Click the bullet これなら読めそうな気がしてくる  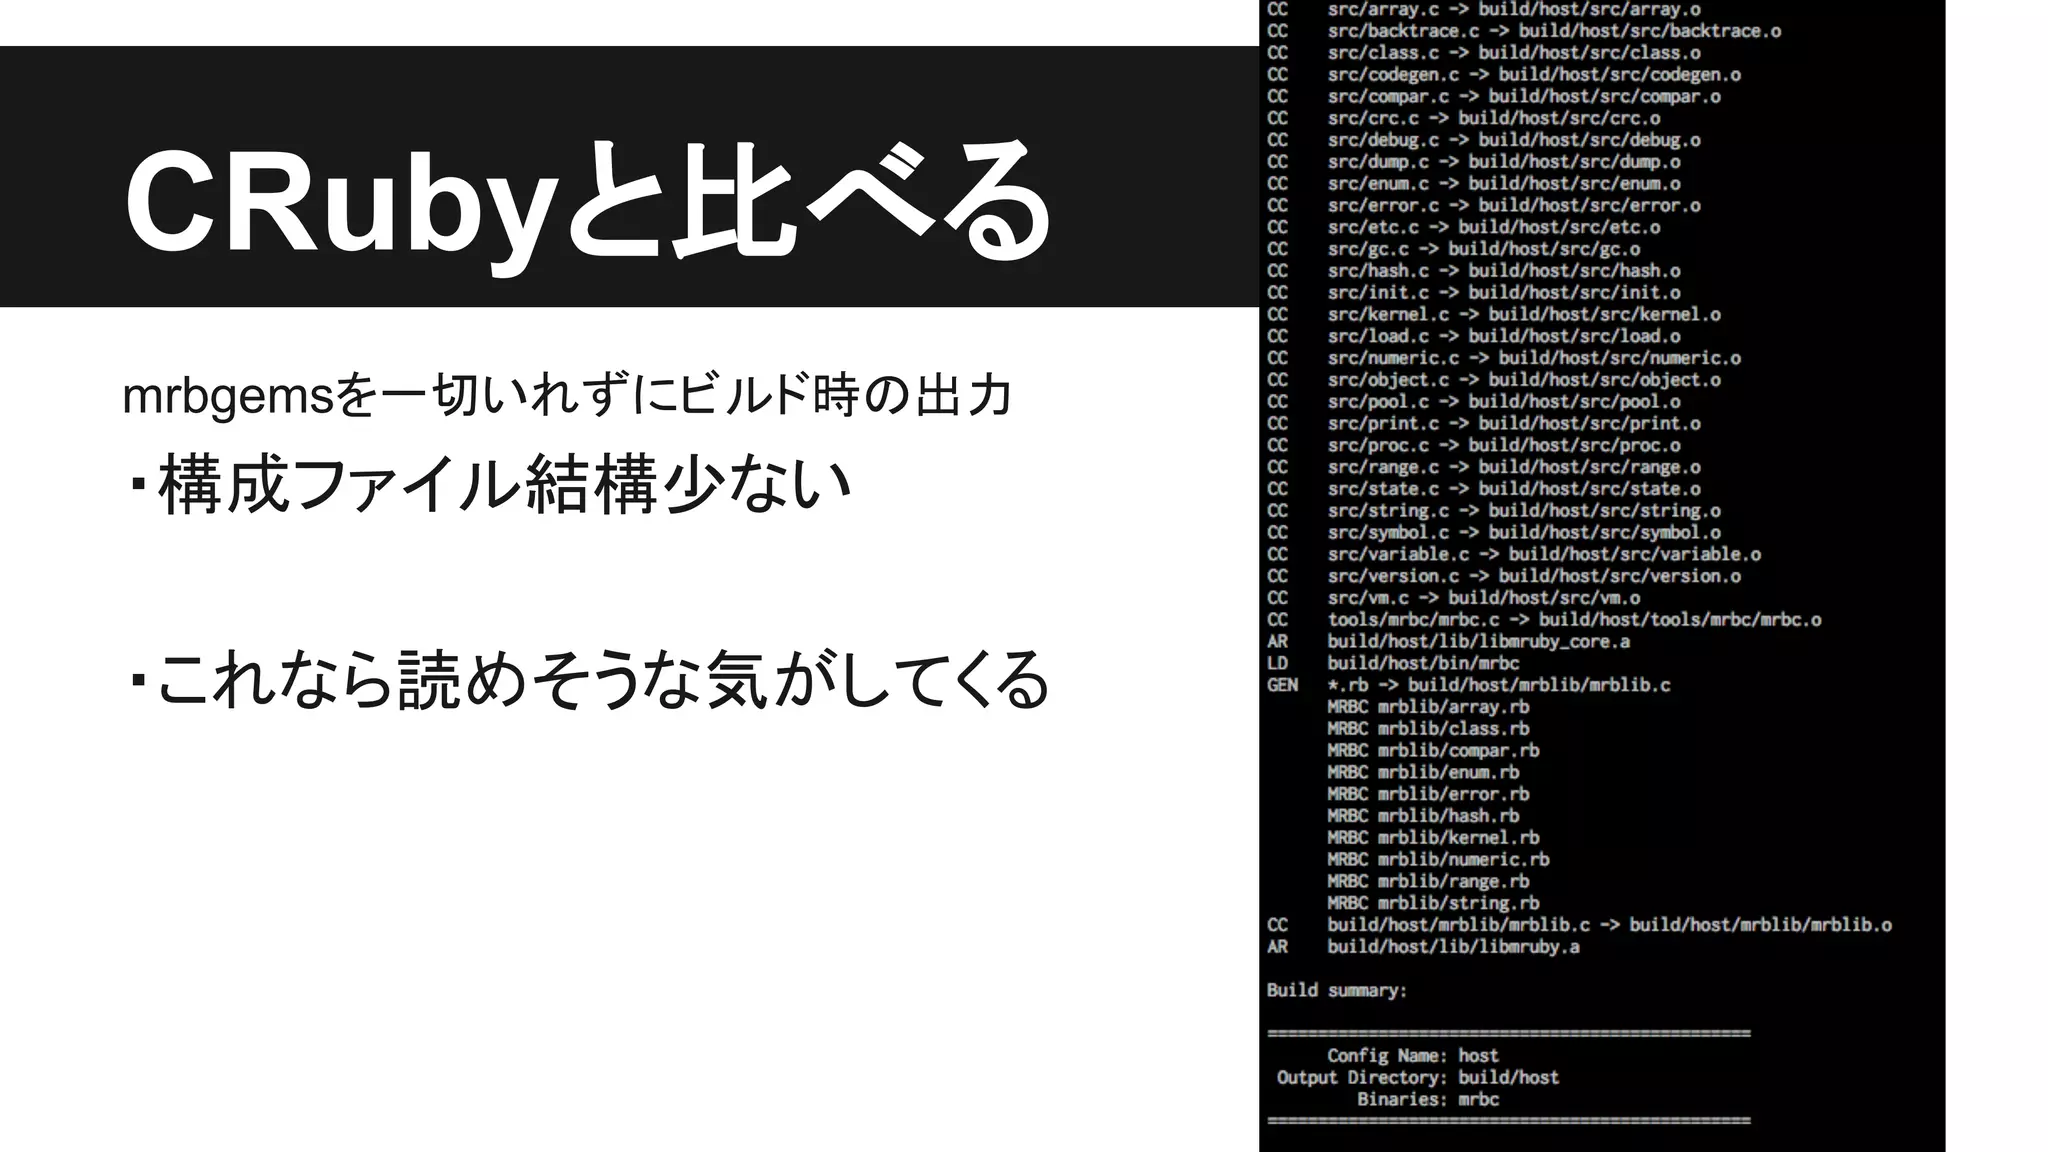pyautogui.click(x=590, y=680)
